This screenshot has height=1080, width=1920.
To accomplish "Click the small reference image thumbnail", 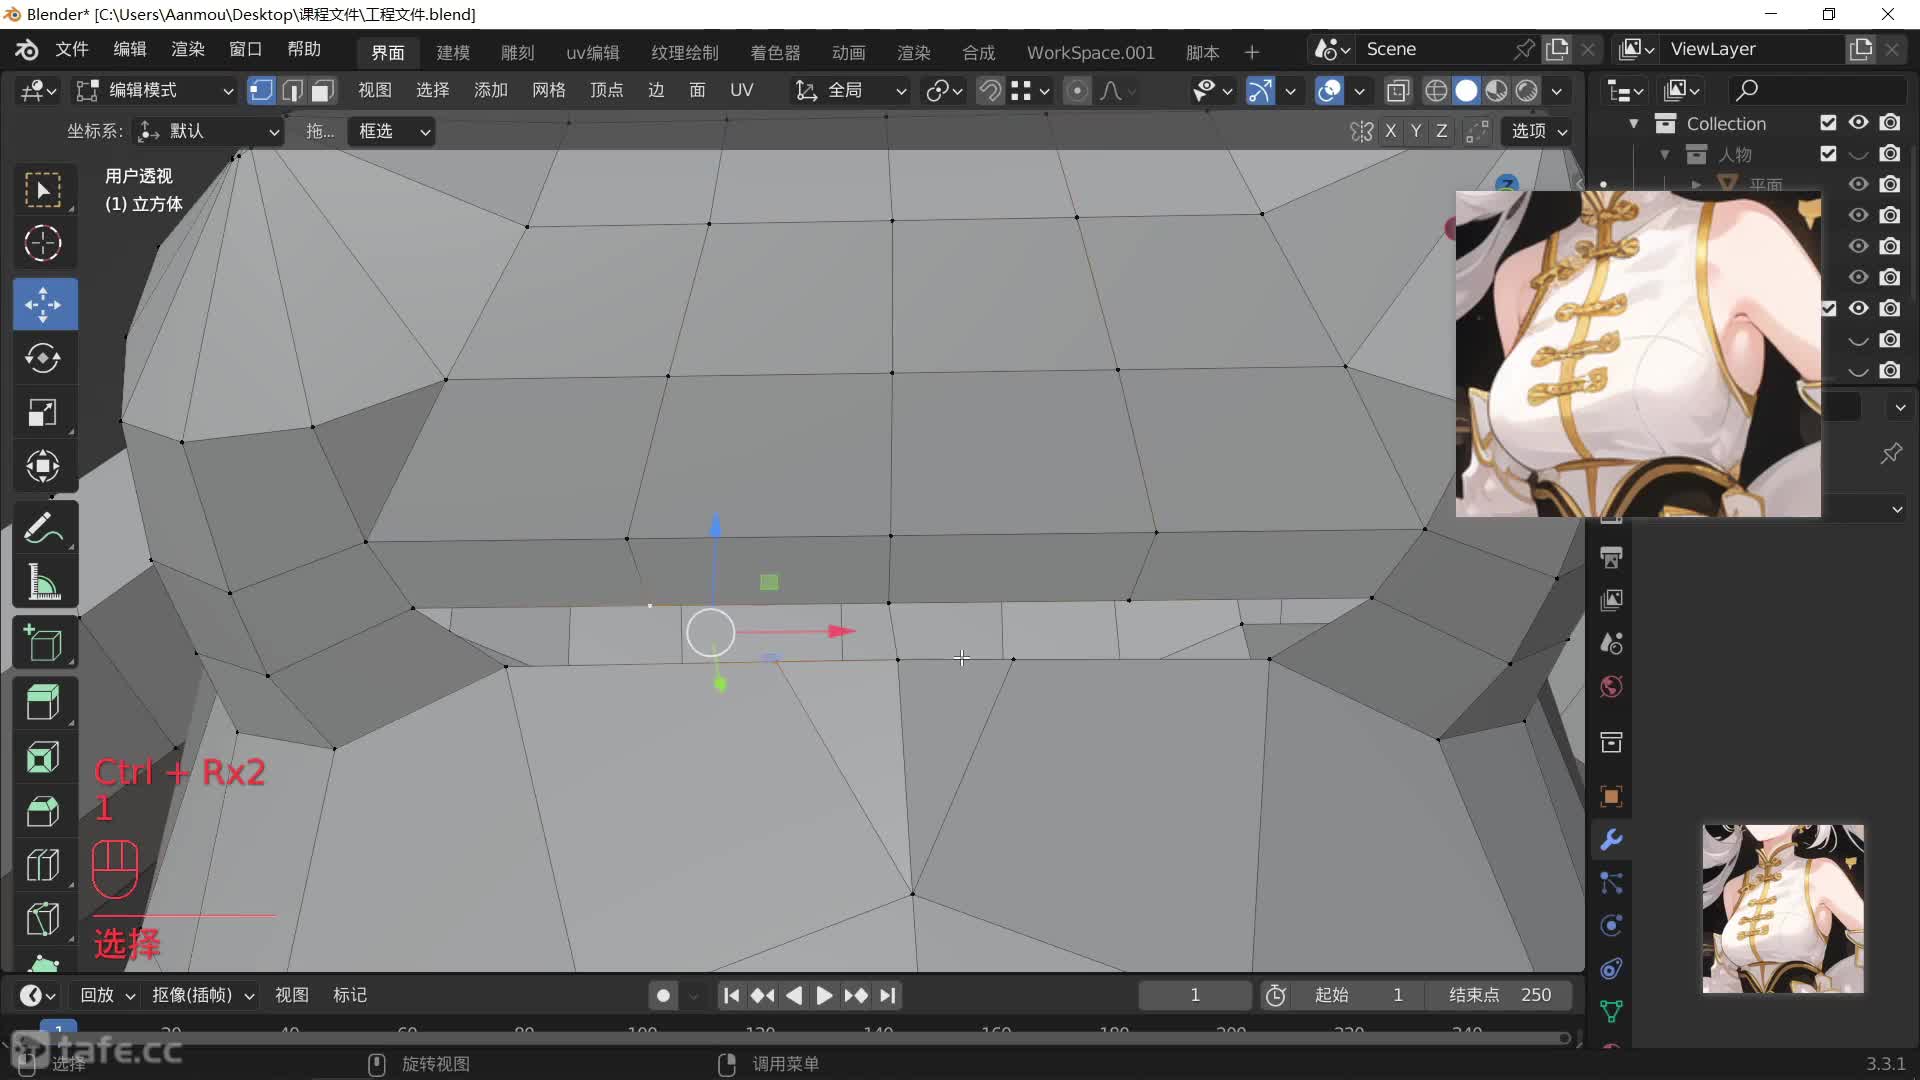I will click(x=1783, y=908).
